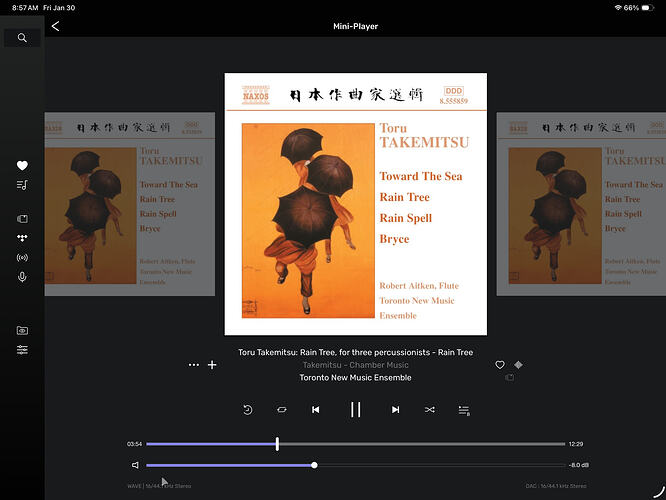Open playlists icon in the sidebar
Viewport: 666px width, 500px height.
pyautogui.click(x=22, y=185)
